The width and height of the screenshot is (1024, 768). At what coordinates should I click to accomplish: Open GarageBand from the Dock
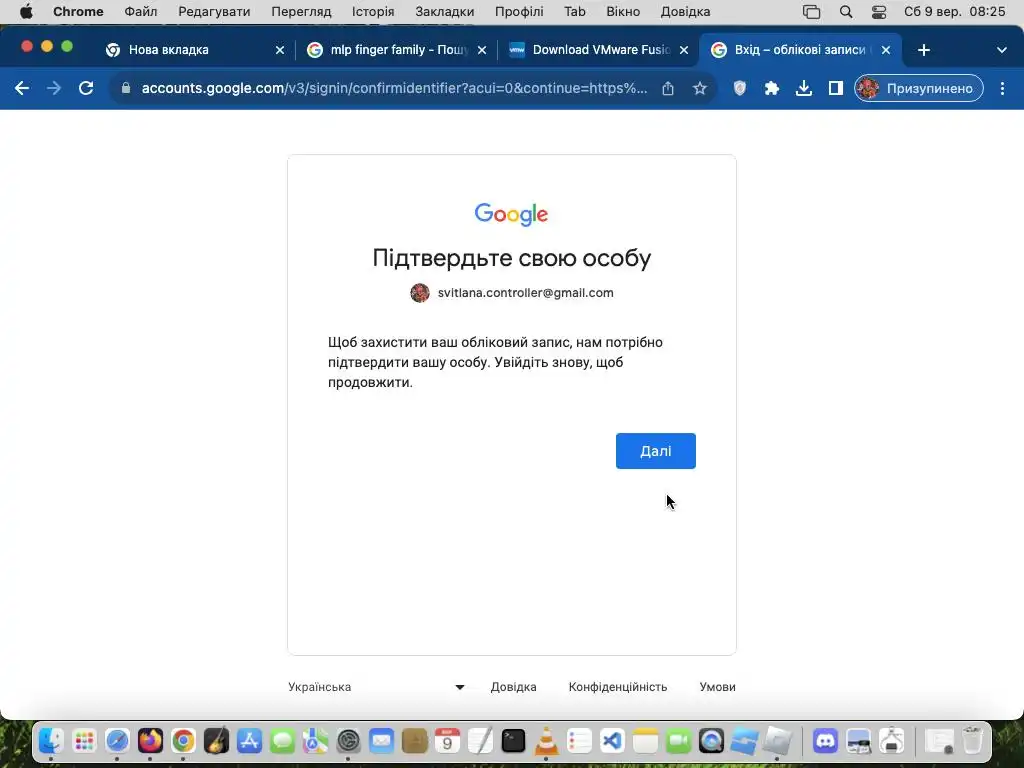coord(216,741)
